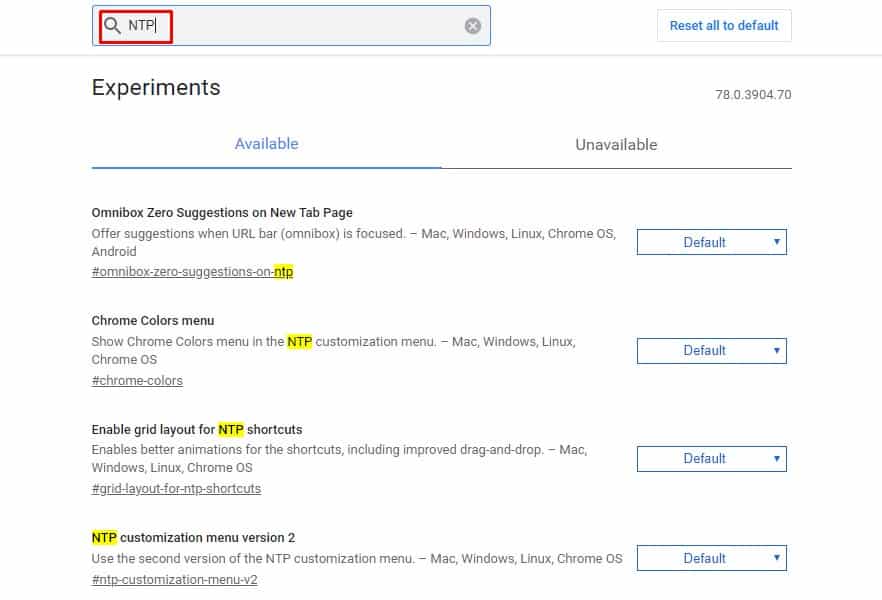Clear the search text with the X icon
882x600 pixels.
click(x=472, y=26)
